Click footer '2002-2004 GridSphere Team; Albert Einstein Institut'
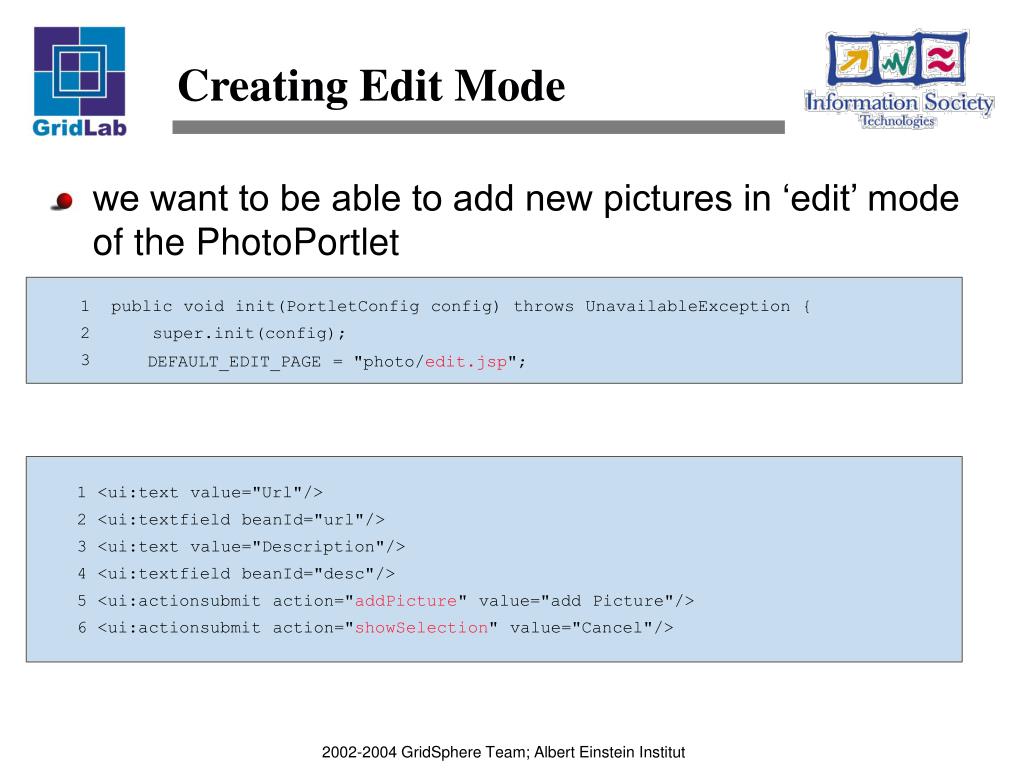 pyautogui.click(x=504, y=752)
